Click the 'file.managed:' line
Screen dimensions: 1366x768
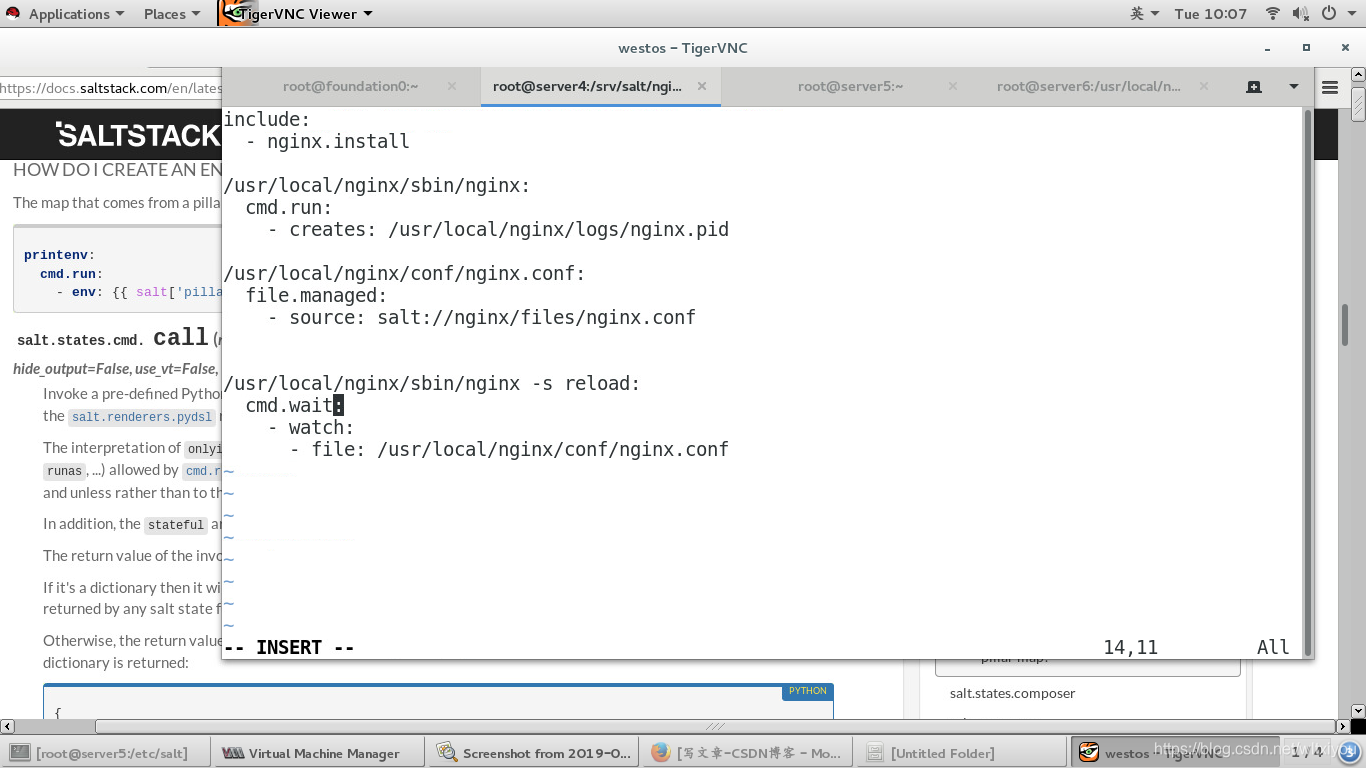[316, 295]
